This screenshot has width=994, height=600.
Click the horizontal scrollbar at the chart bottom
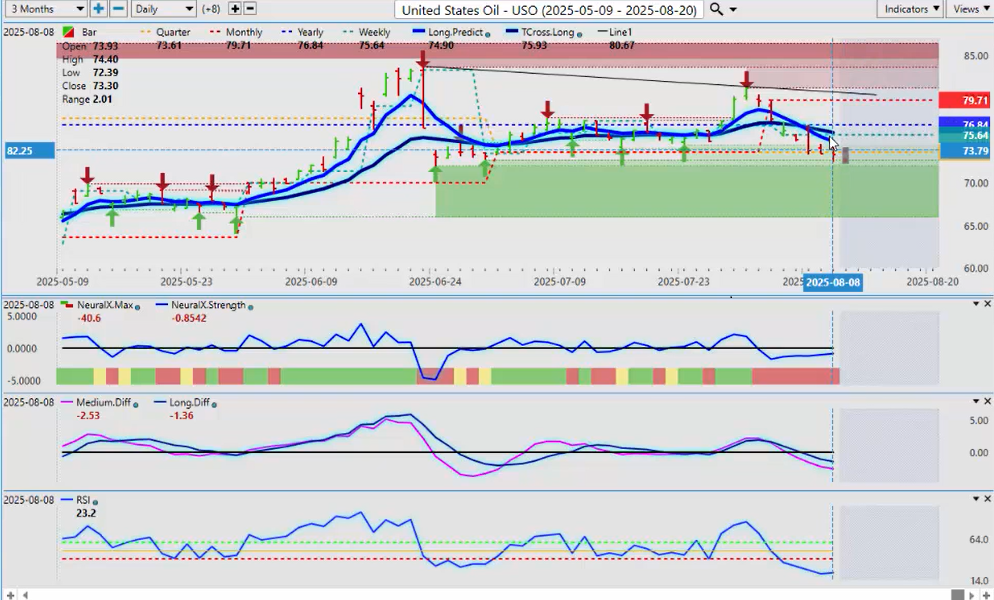(500, 594)
